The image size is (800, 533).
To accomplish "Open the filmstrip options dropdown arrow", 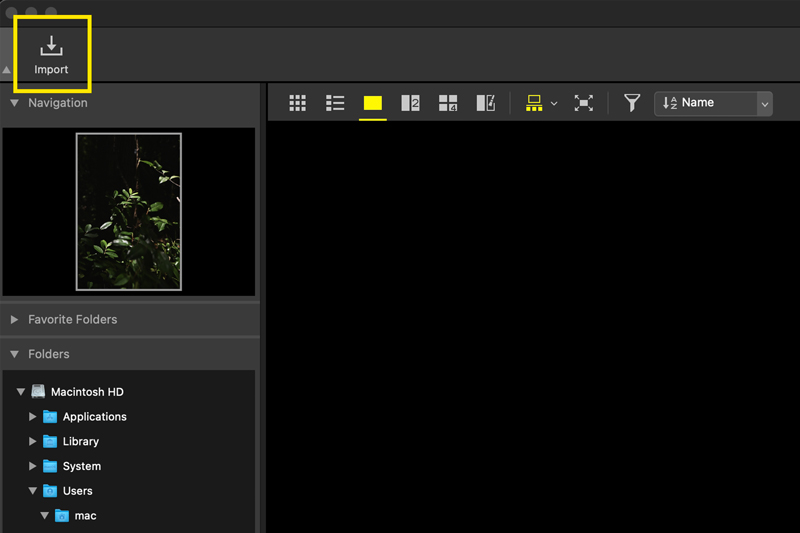I will pyautogui.click(x=554, y=104).
